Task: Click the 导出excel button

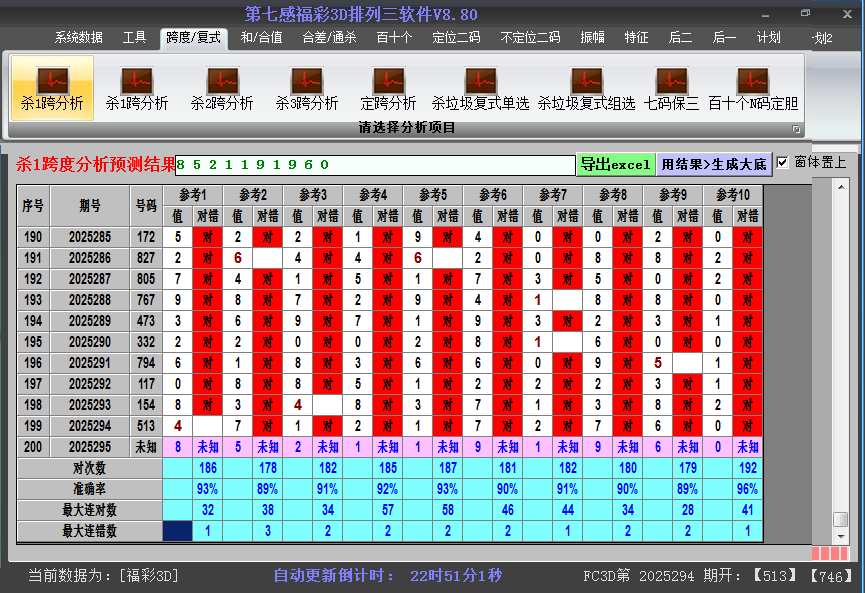Action: click(615, 164)
